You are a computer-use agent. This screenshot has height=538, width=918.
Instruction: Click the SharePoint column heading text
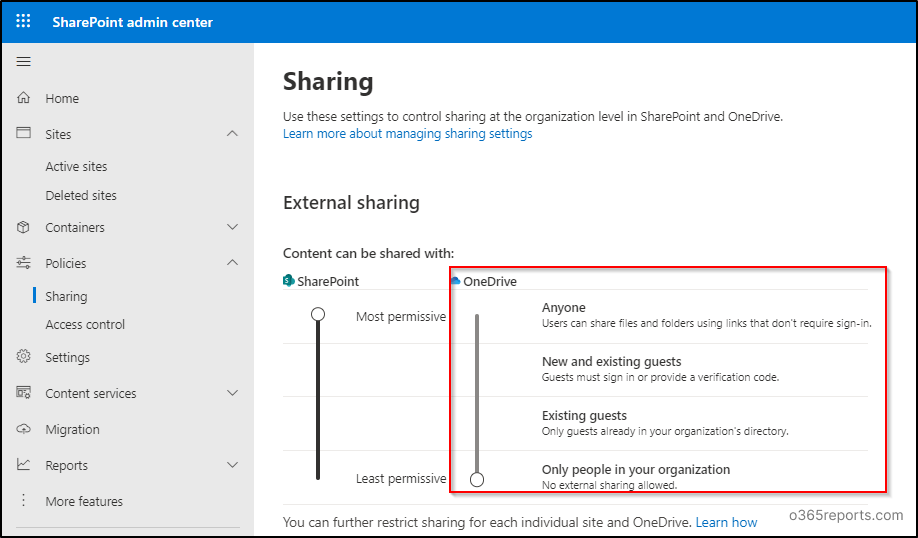click(x=328, y=282)
